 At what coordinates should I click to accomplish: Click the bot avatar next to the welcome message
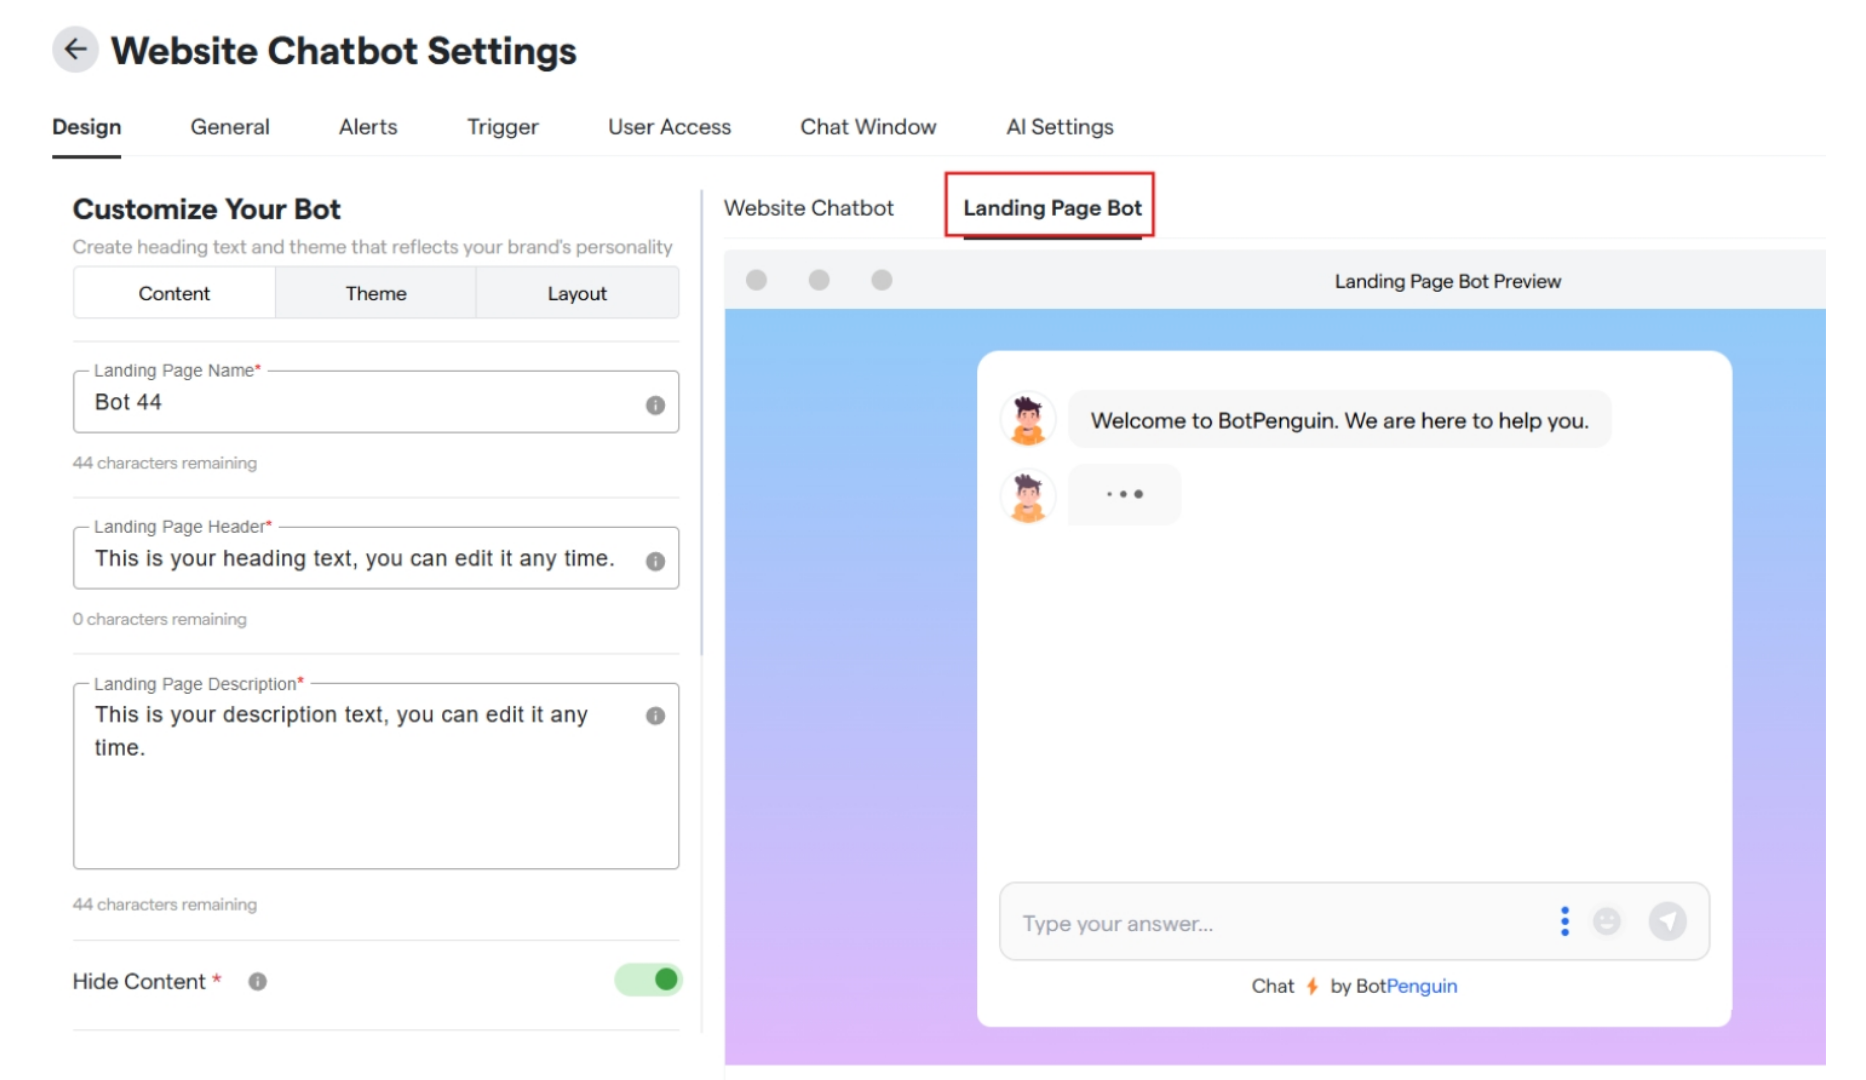1027,420
